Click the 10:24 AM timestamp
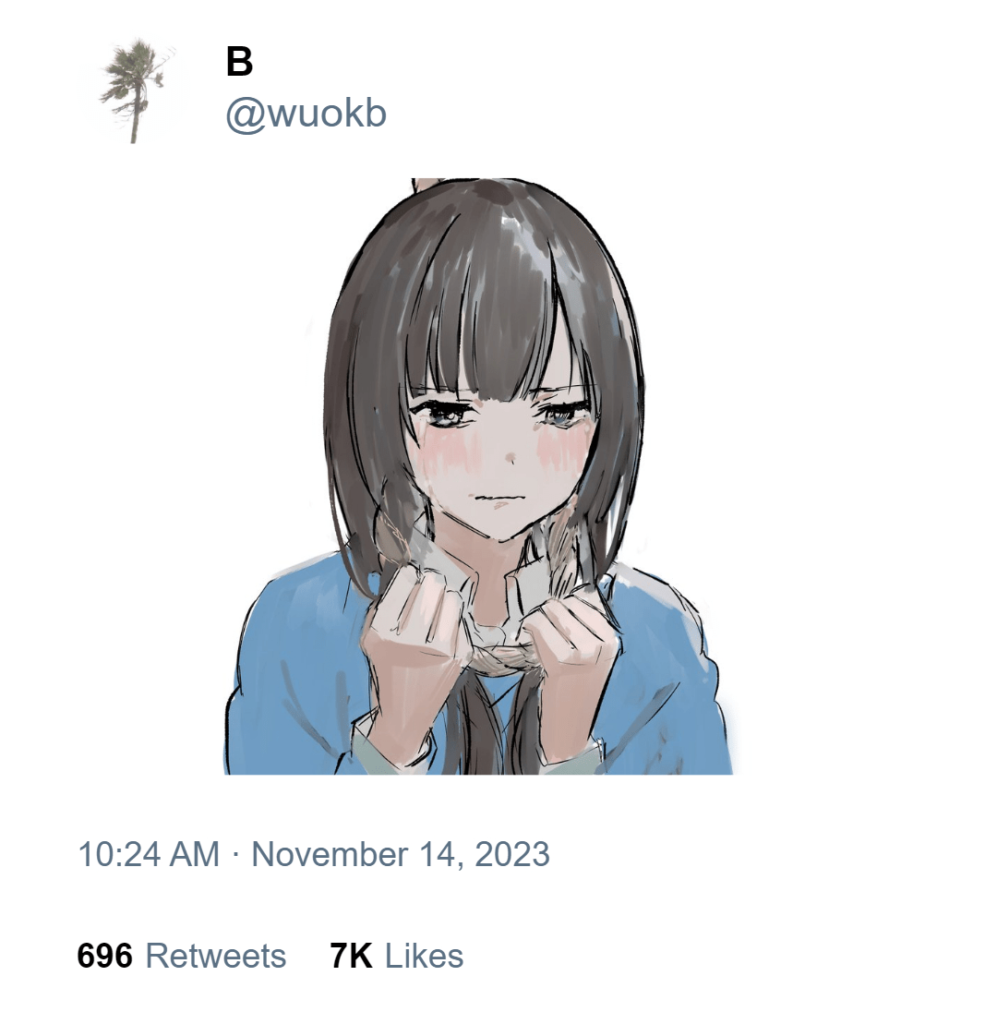This screenshot has height=1024, width=997. [149, 854]
